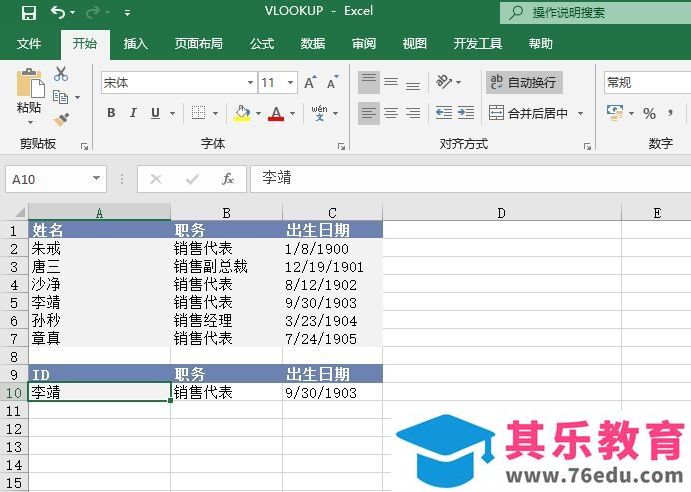Apply the red Font Color
The width and height of the screenshot is (691, 492).
click(x=276, y=113)
